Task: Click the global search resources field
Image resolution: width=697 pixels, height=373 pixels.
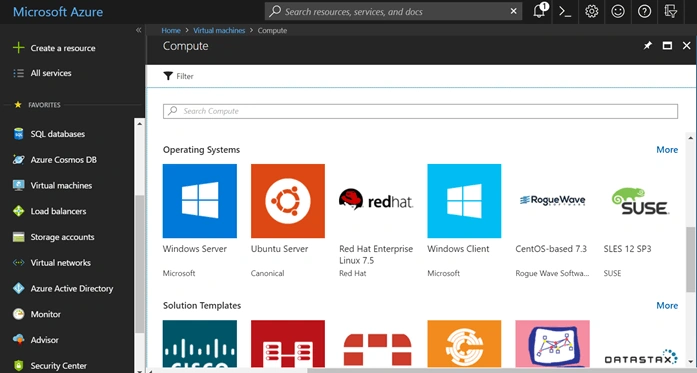Action: 393,12
